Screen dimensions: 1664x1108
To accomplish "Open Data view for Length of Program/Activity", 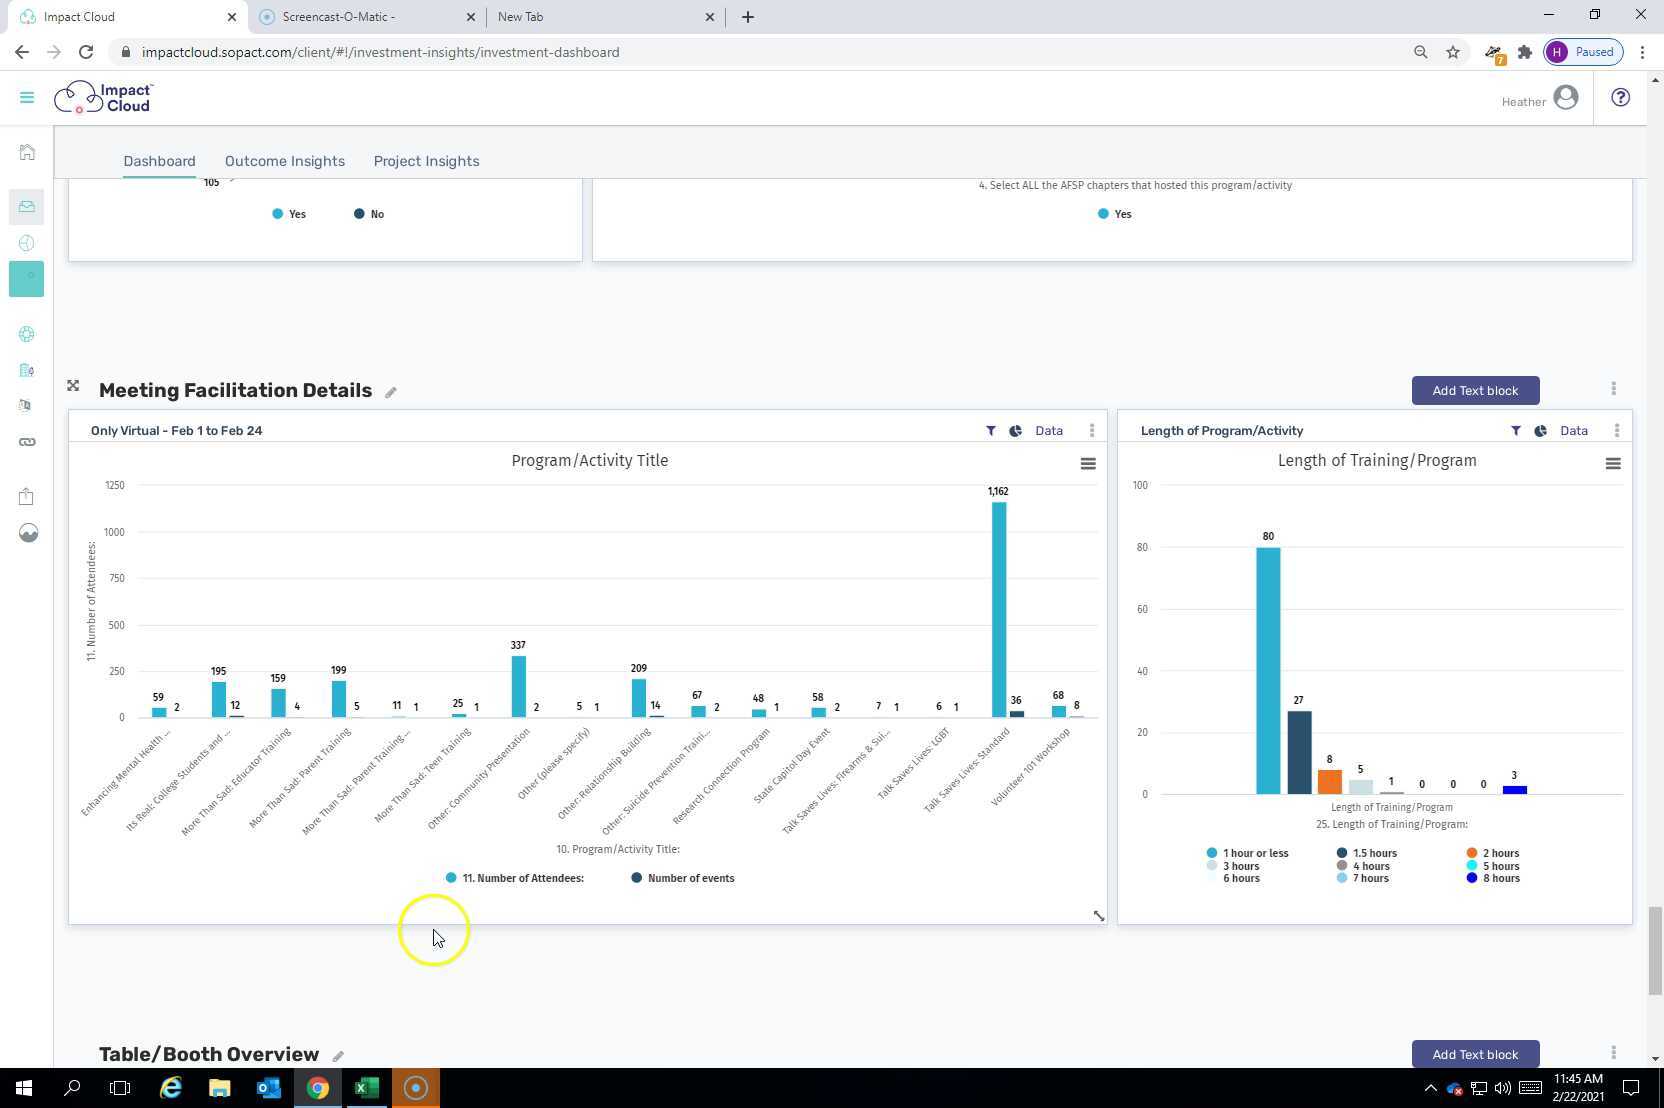I will pos(1574,431).
